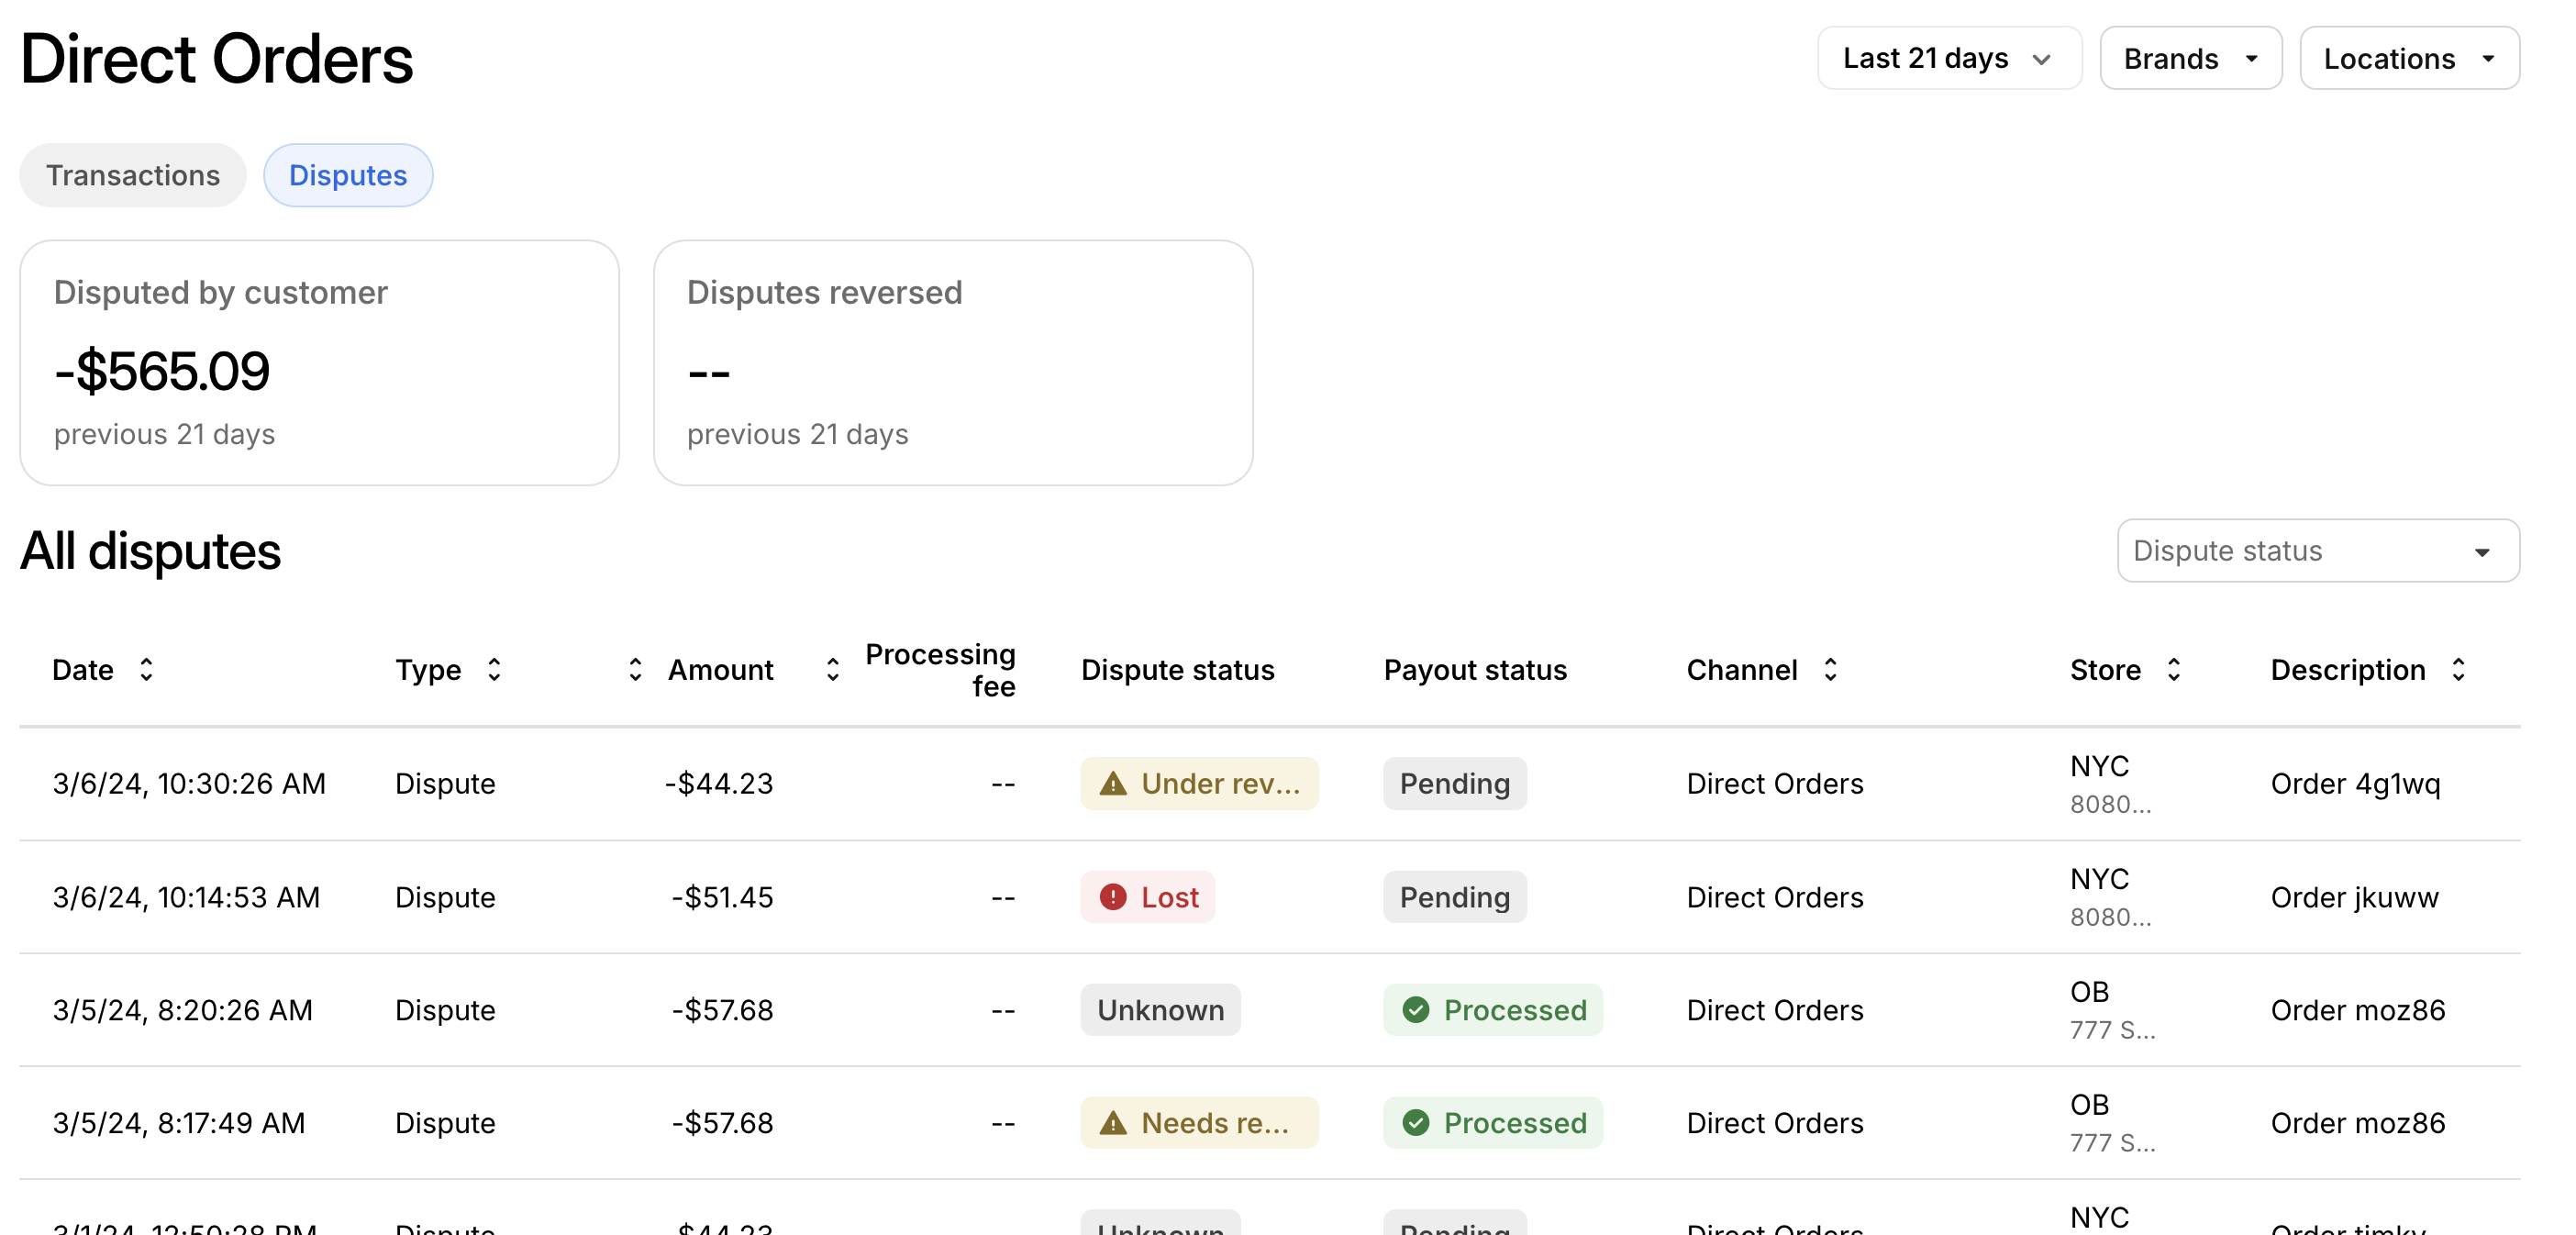Open Order 4g1wq dispute row
Screen dimensions: 2576x1235
[2354, 783]
